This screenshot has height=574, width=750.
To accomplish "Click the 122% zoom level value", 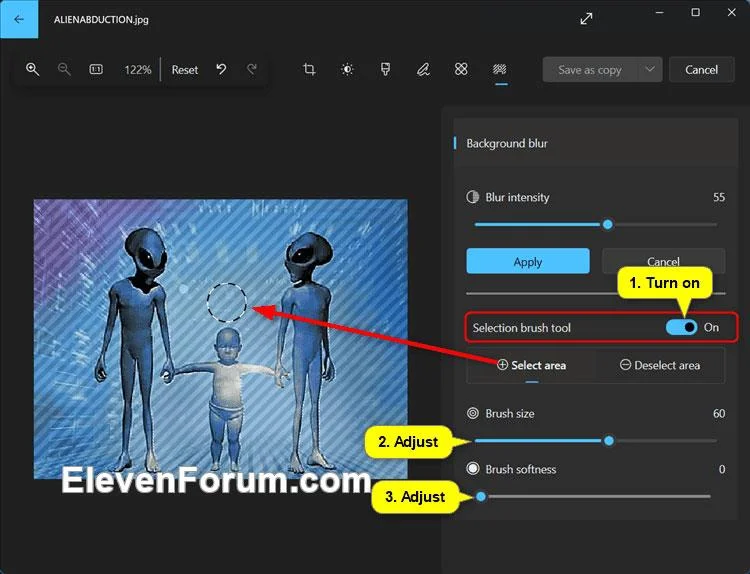I will (x=138, y=70).
